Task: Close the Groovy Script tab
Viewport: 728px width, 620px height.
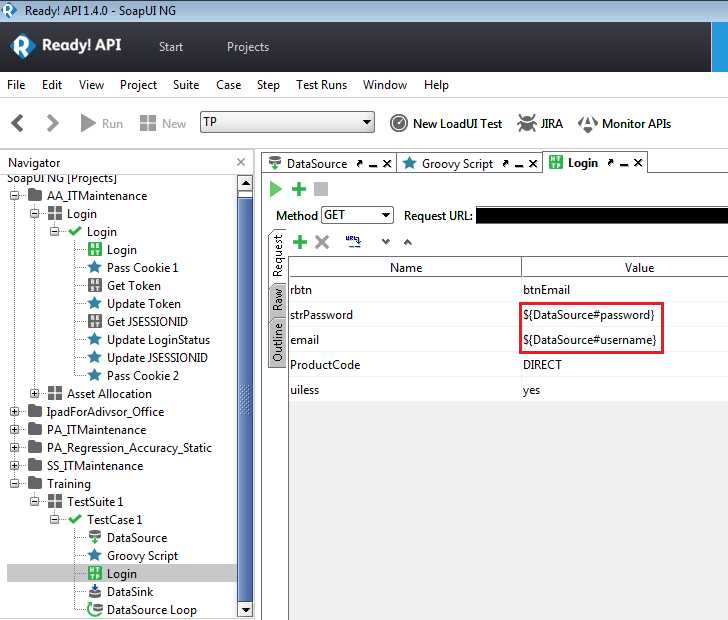Action: tap(533, 164)
